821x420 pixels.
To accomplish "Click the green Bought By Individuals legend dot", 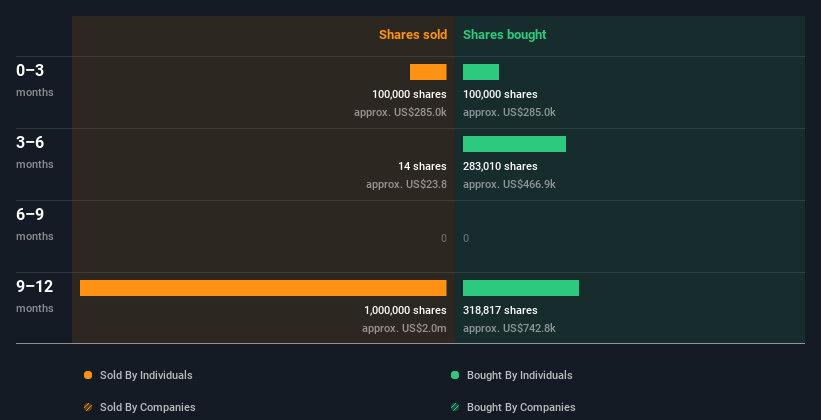I will pos(455,375).
